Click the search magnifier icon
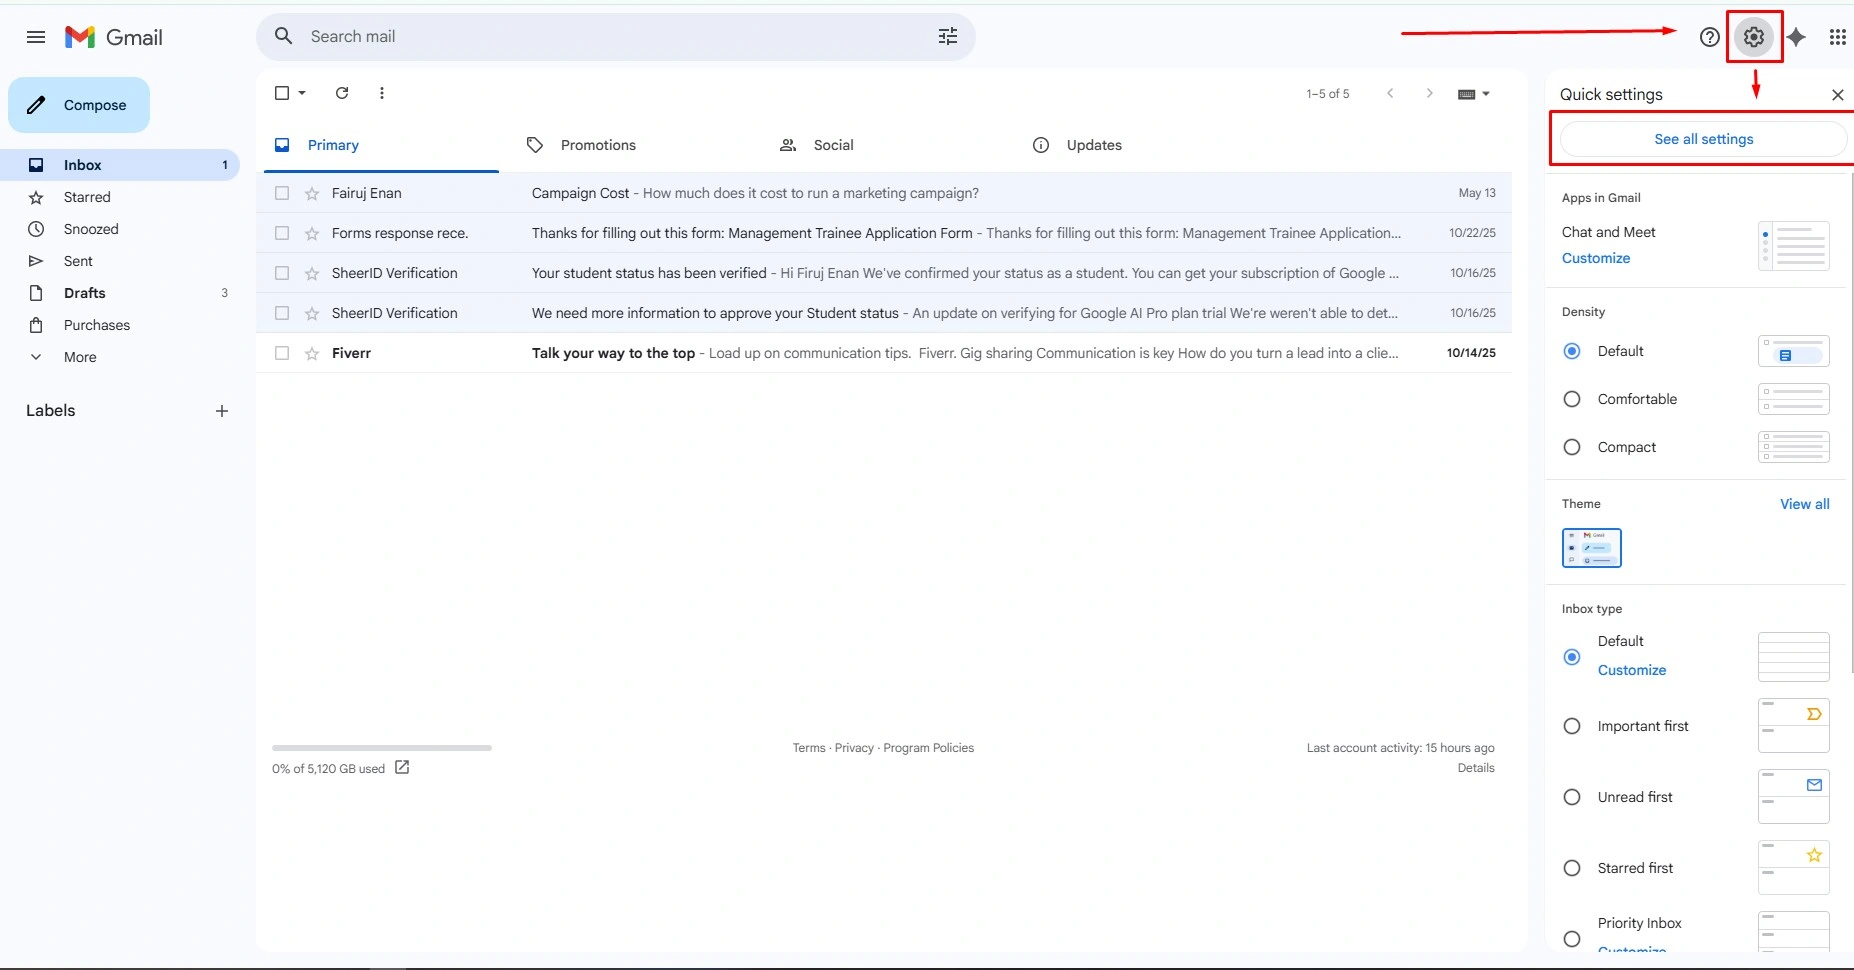 point(284,36)
